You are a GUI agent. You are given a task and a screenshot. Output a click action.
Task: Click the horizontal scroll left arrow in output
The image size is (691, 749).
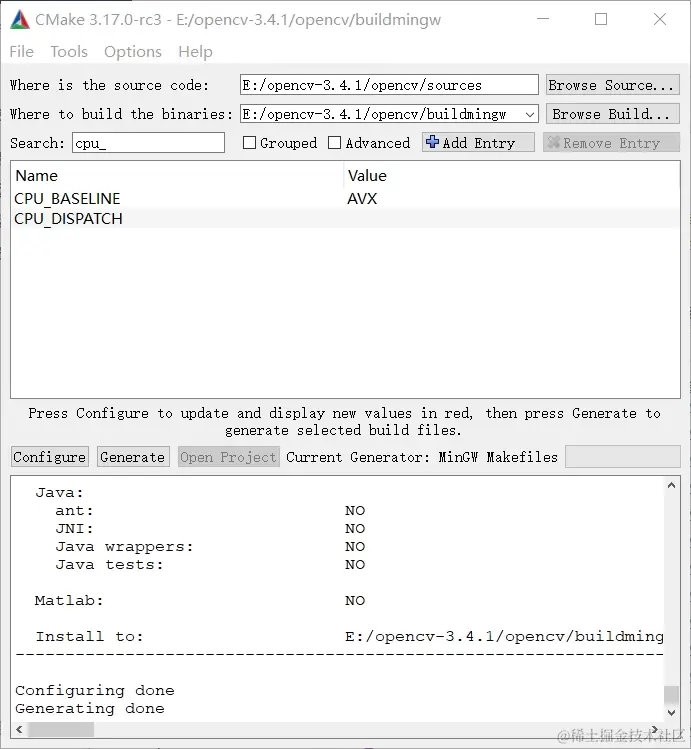click(20, 729)
